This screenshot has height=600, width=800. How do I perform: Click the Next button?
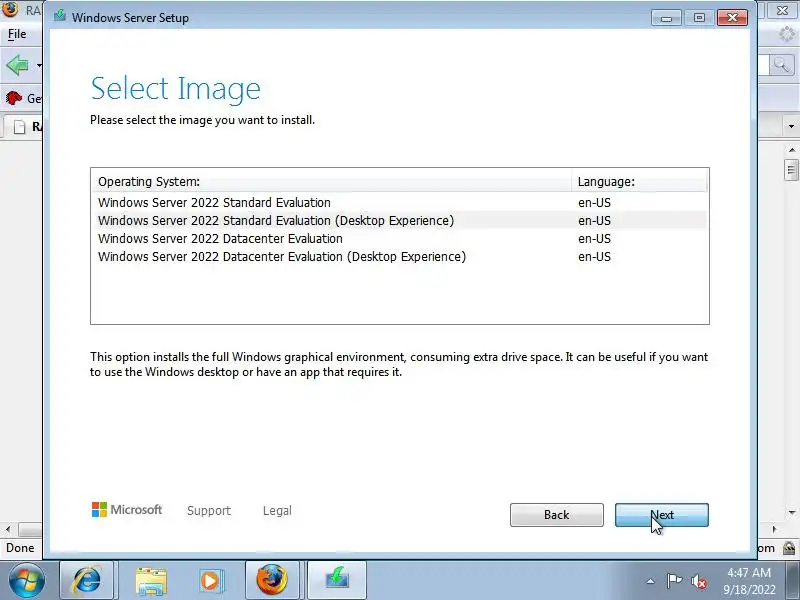pyautogui.click(x=661, y=515)
